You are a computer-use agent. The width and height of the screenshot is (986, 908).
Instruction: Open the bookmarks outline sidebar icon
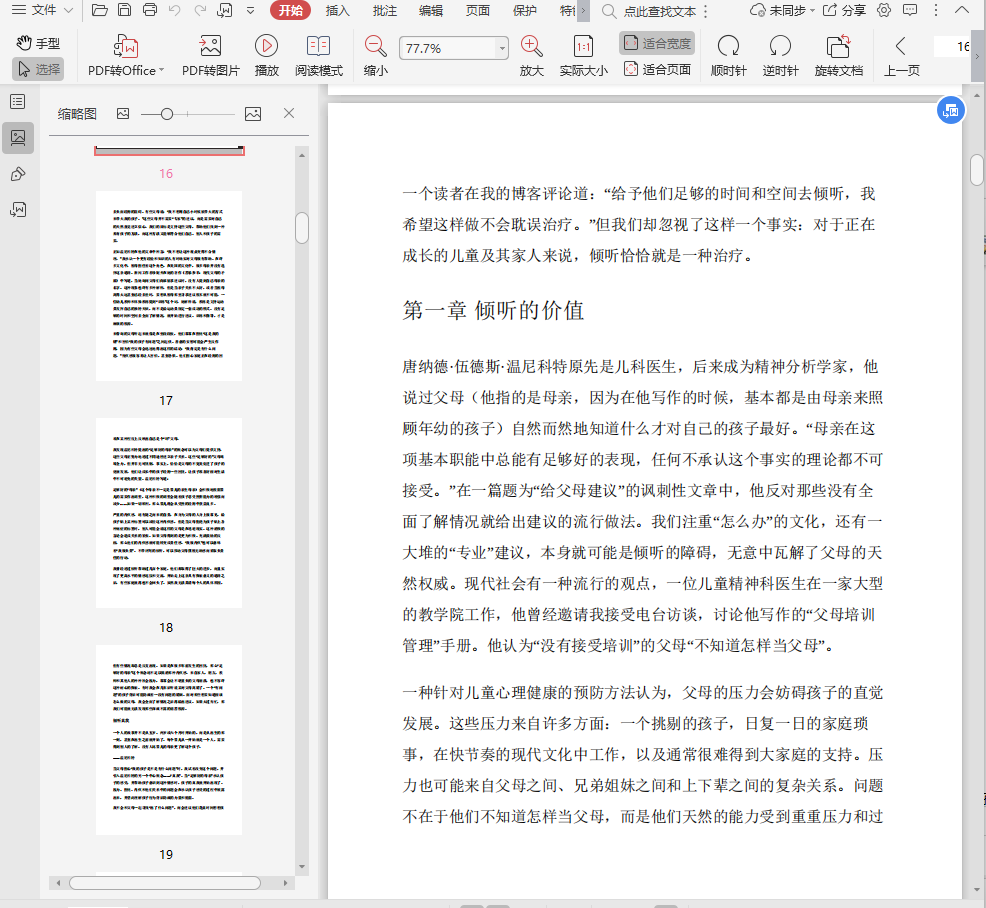point(17,101)
